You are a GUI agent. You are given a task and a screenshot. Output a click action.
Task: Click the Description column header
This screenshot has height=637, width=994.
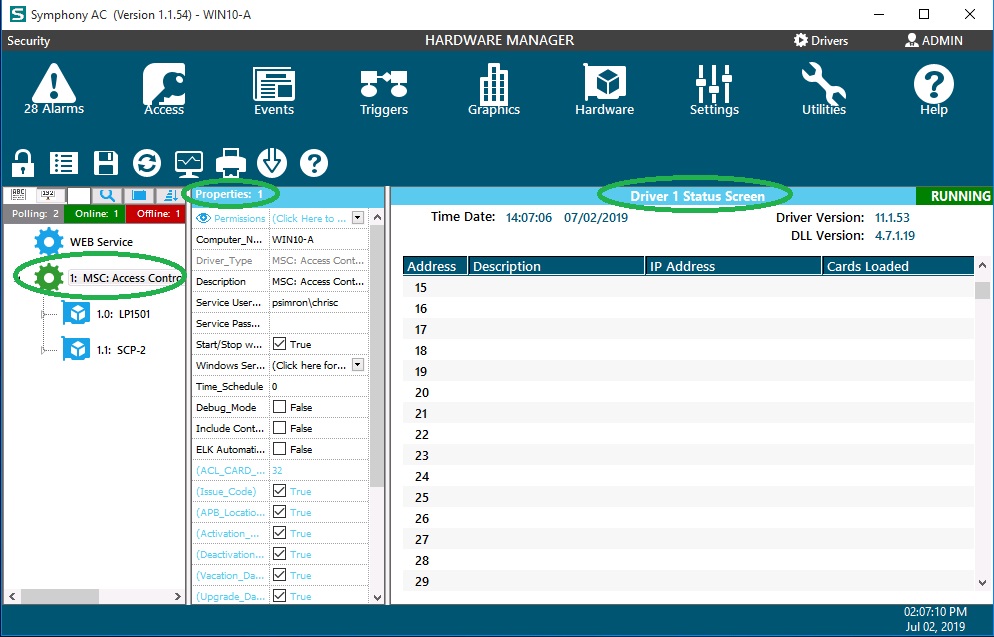(x=556, y=266)
